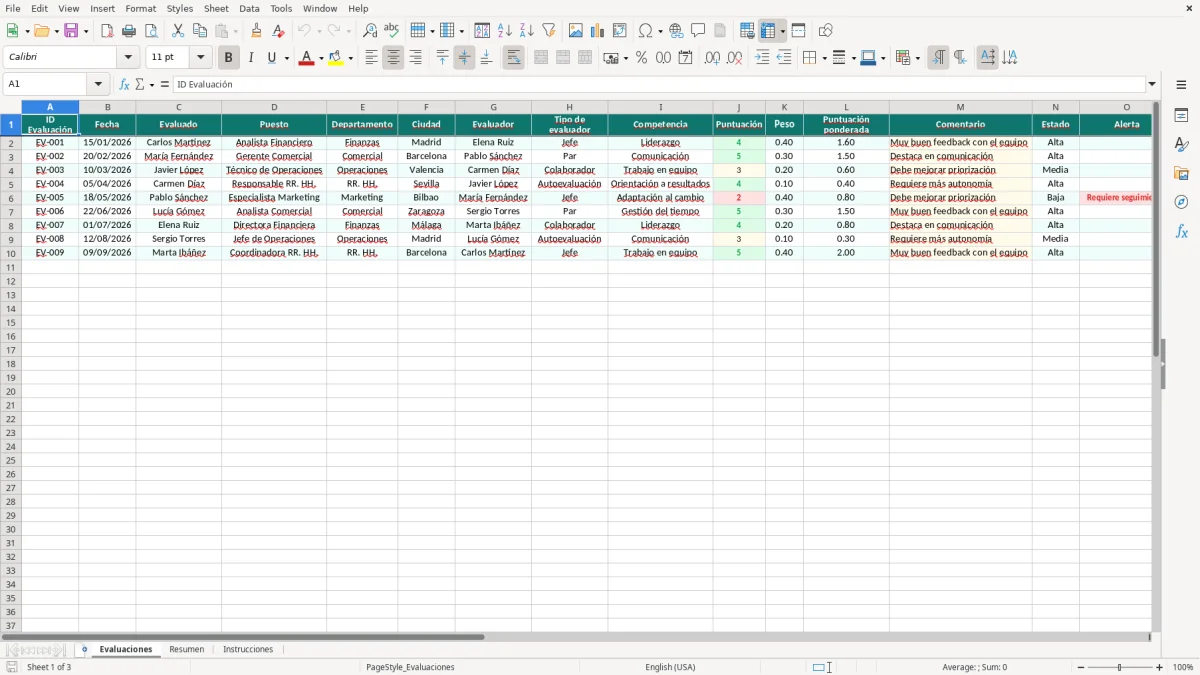Viewport: 1200px width, 675px height.
Task: Toggle Italic formatting
Action: (250, 58)
